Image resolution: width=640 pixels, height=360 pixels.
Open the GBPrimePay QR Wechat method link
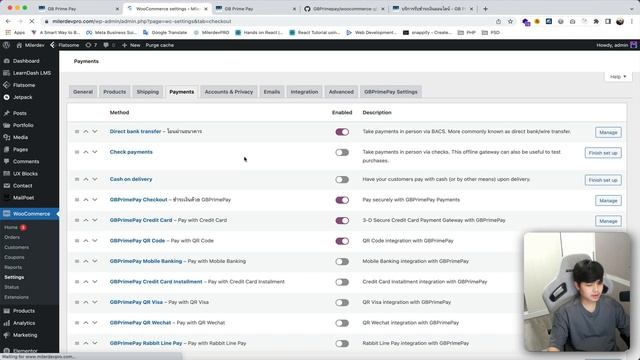tap(140, 322)
